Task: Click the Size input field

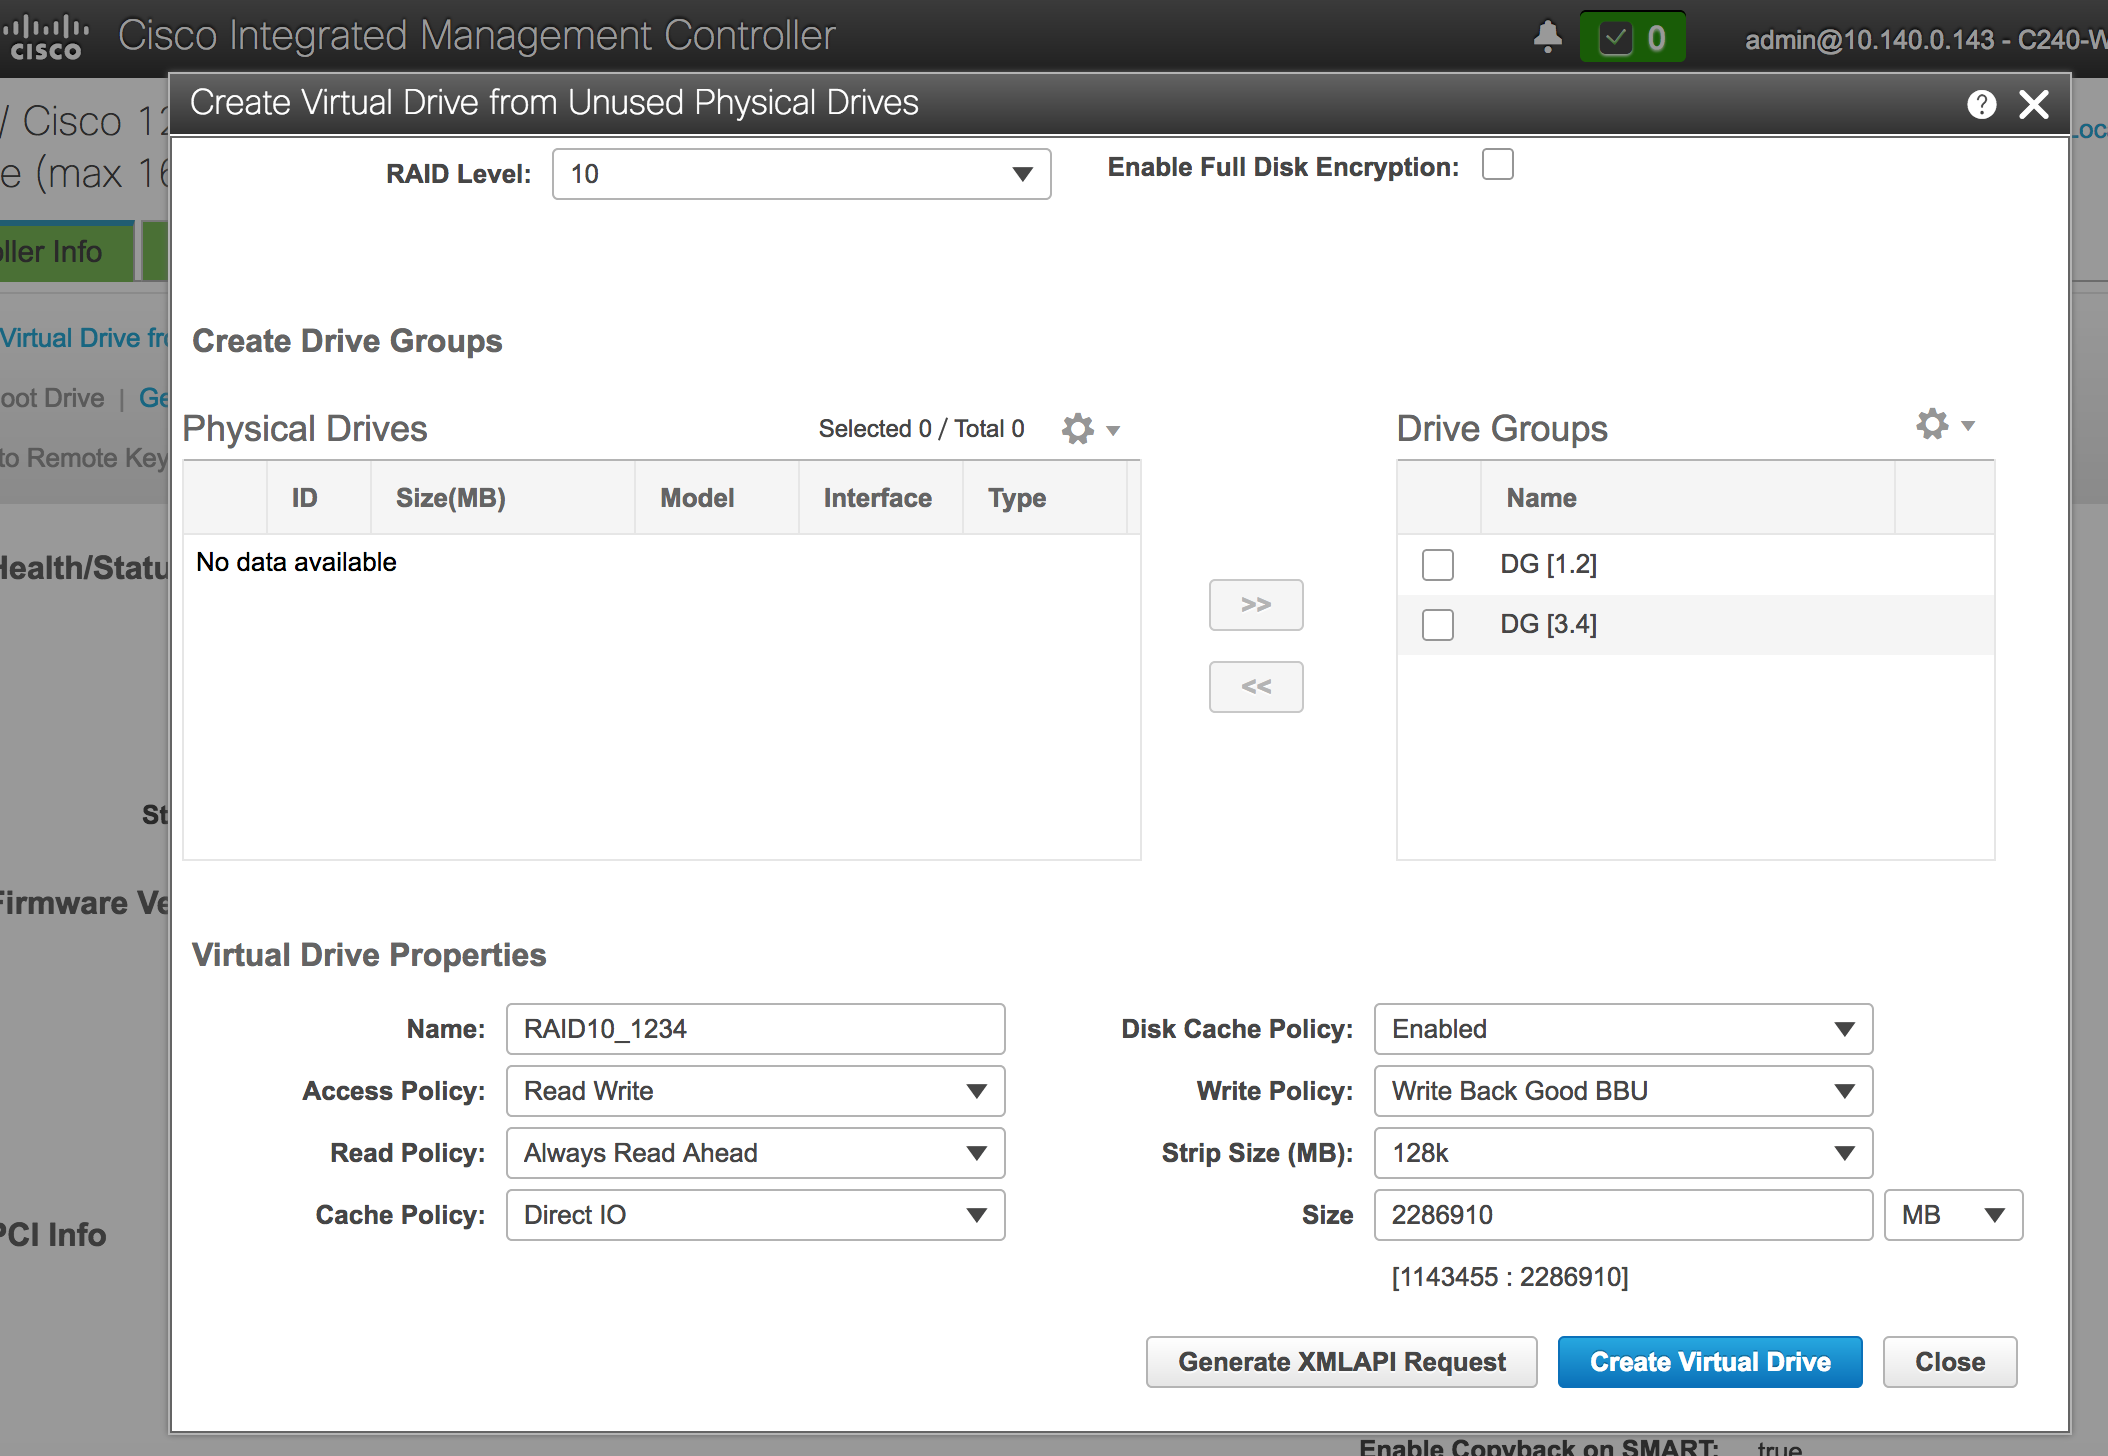Action: click(x=1623, y=1215)
